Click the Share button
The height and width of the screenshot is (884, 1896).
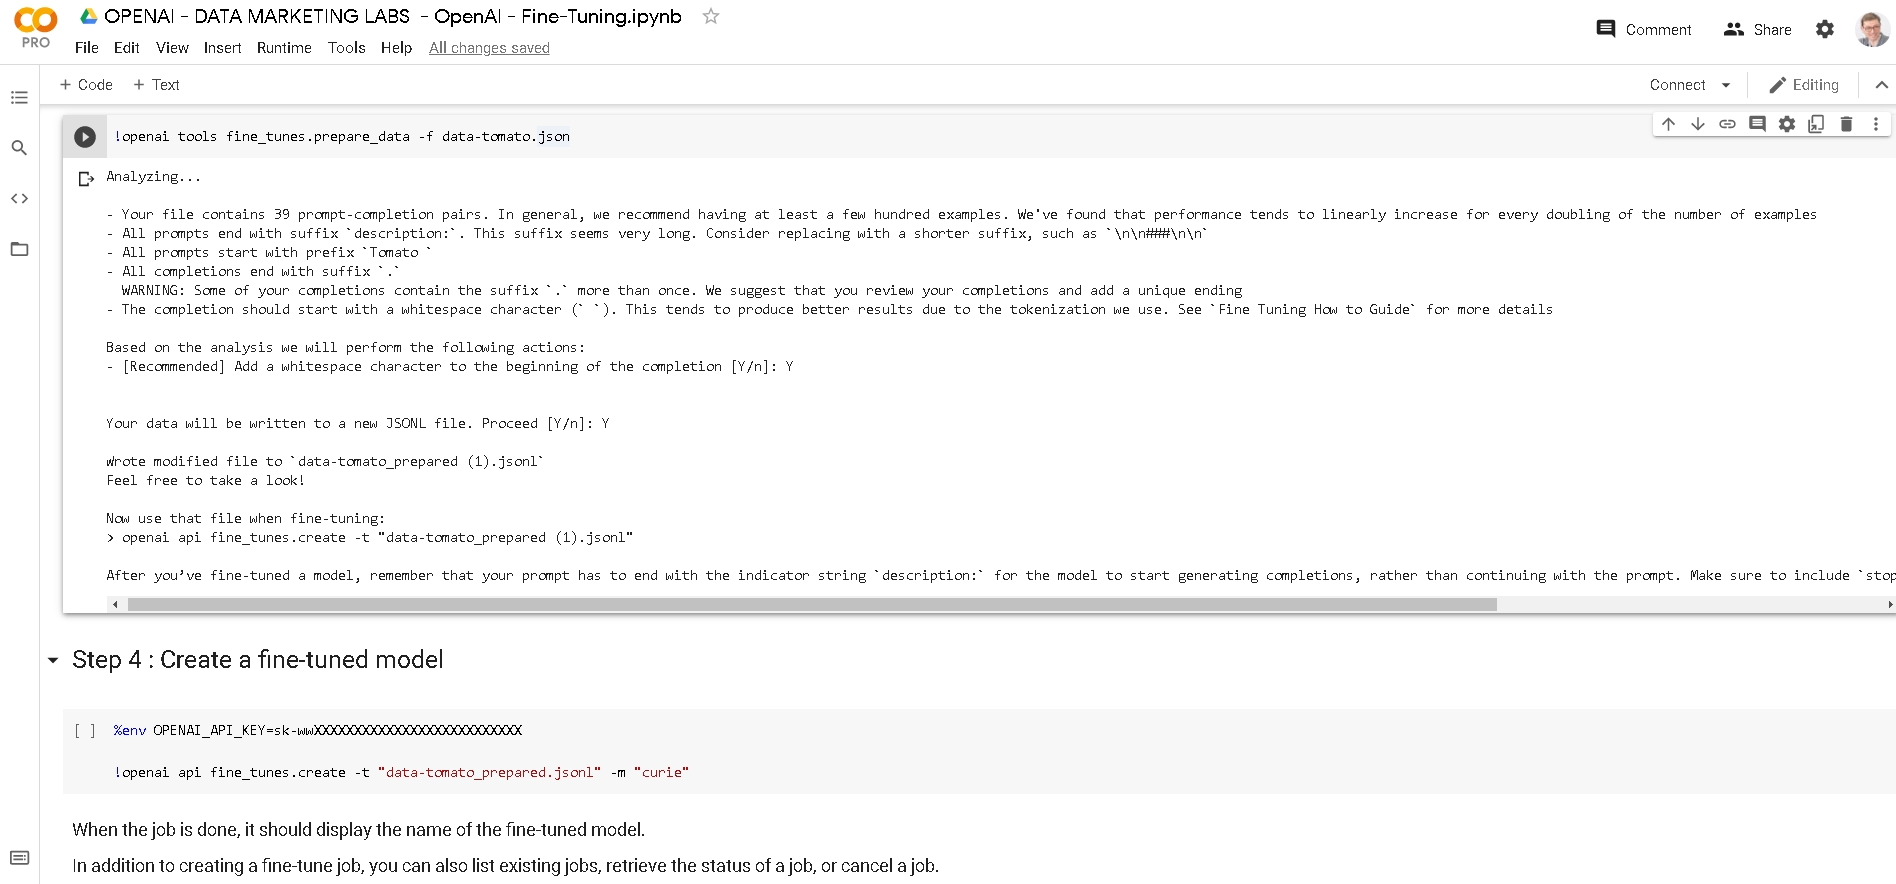click(1757, 29)
